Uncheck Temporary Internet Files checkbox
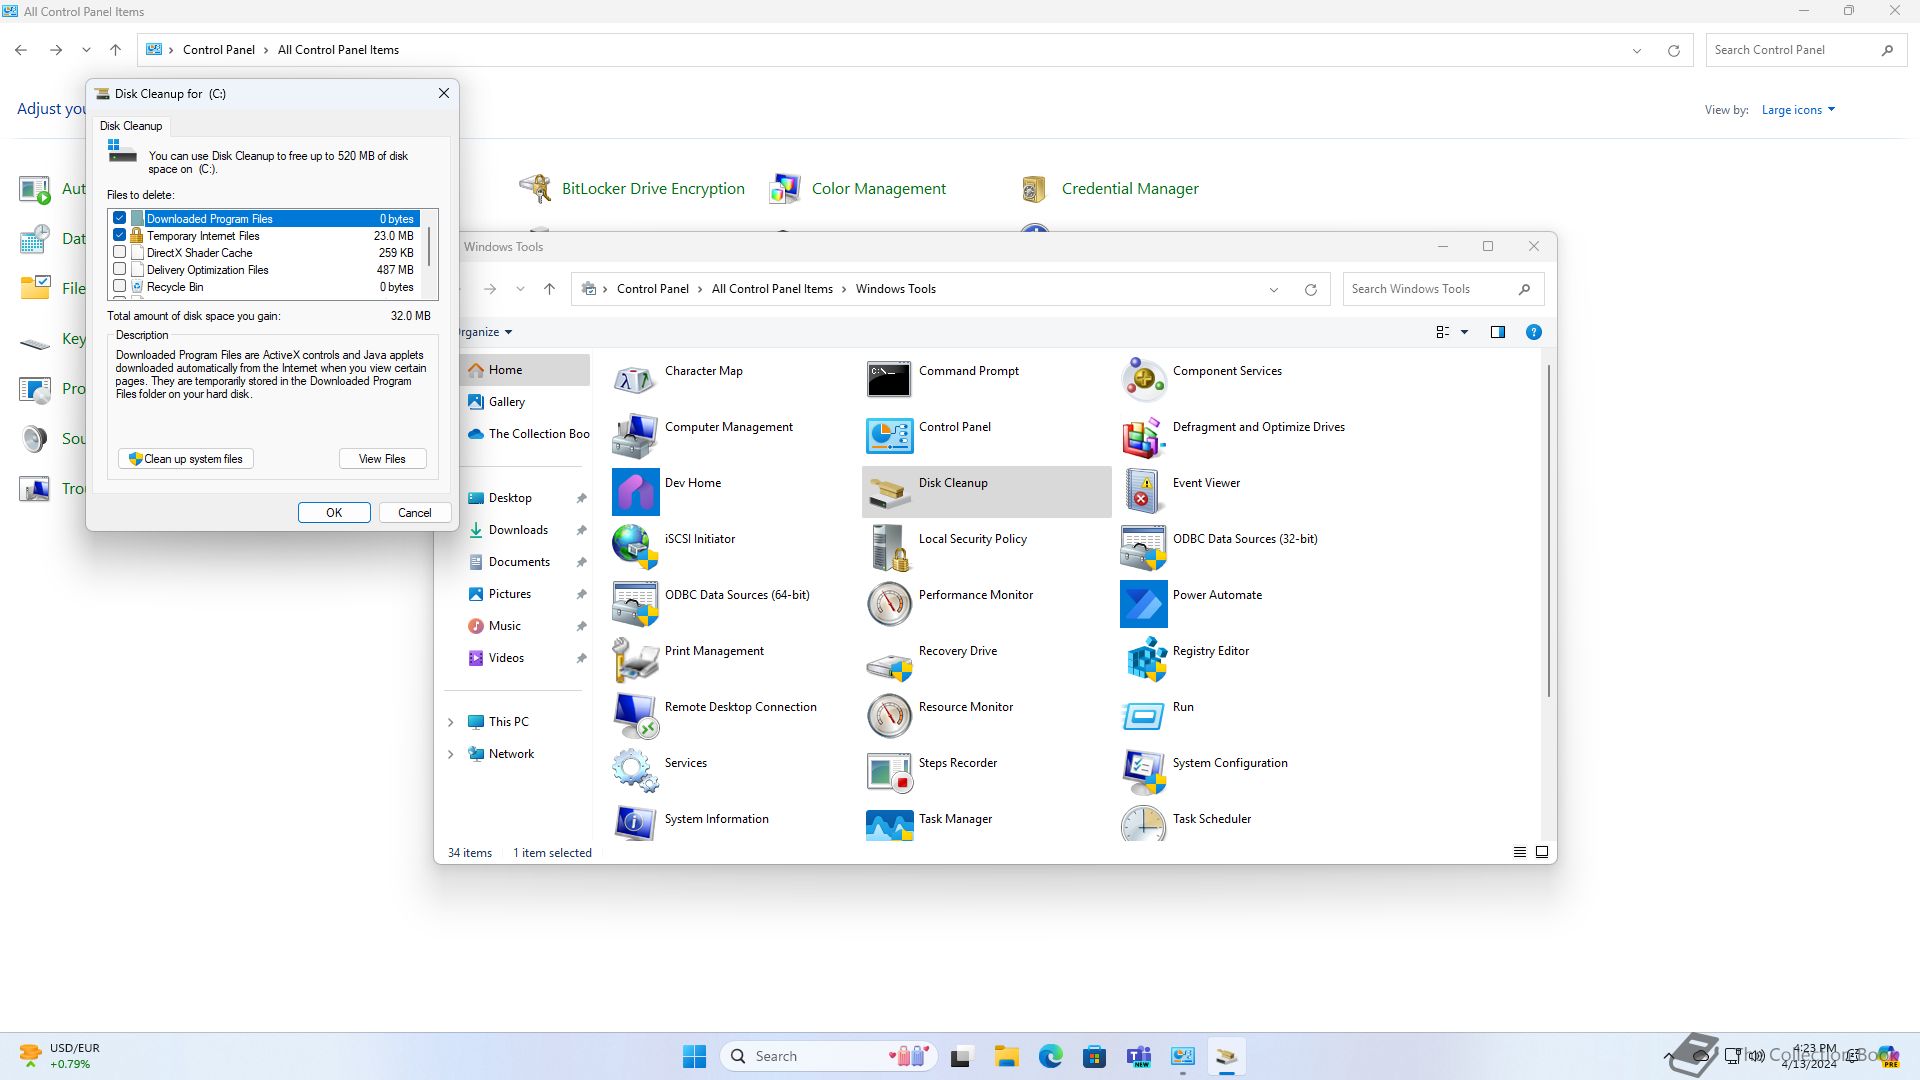Image resolution: width=1920 pixels, height=1080 pixels. coord(120,235)
